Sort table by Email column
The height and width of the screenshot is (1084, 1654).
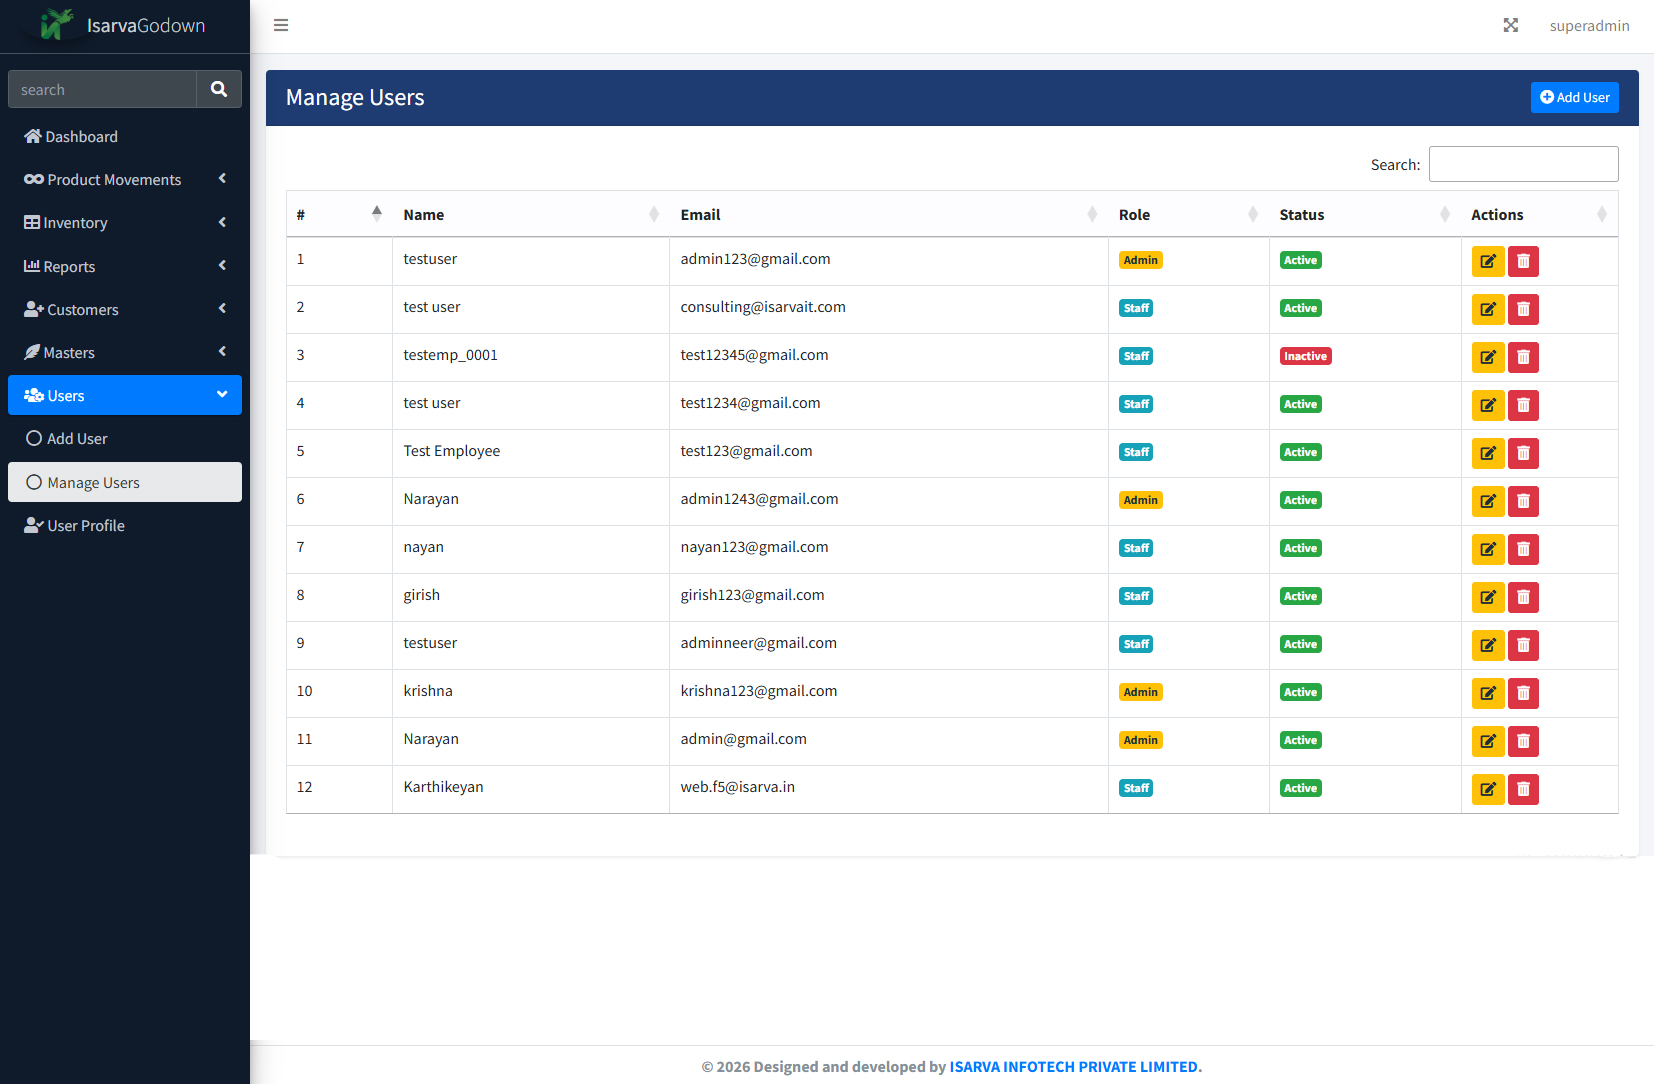tap(889, 214)
